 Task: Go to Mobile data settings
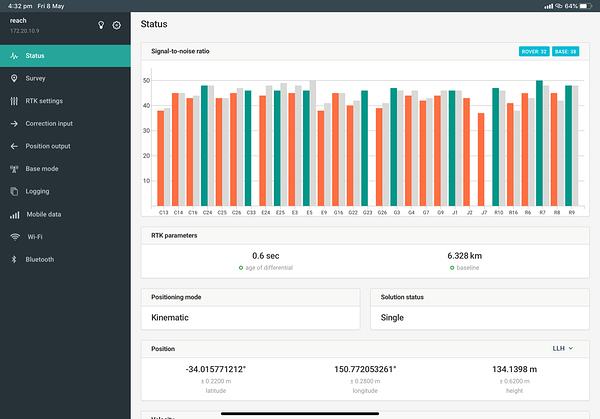pos(65,214)
